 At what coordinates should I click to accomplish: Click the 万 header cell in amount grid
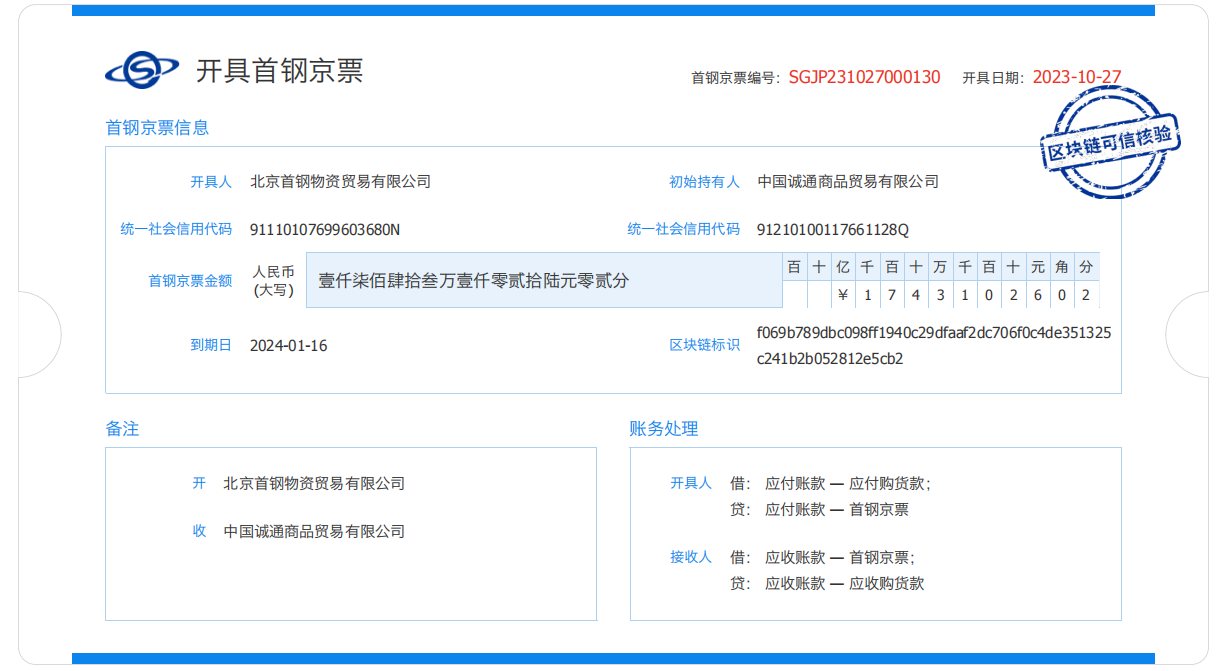(x=940, y=266)
